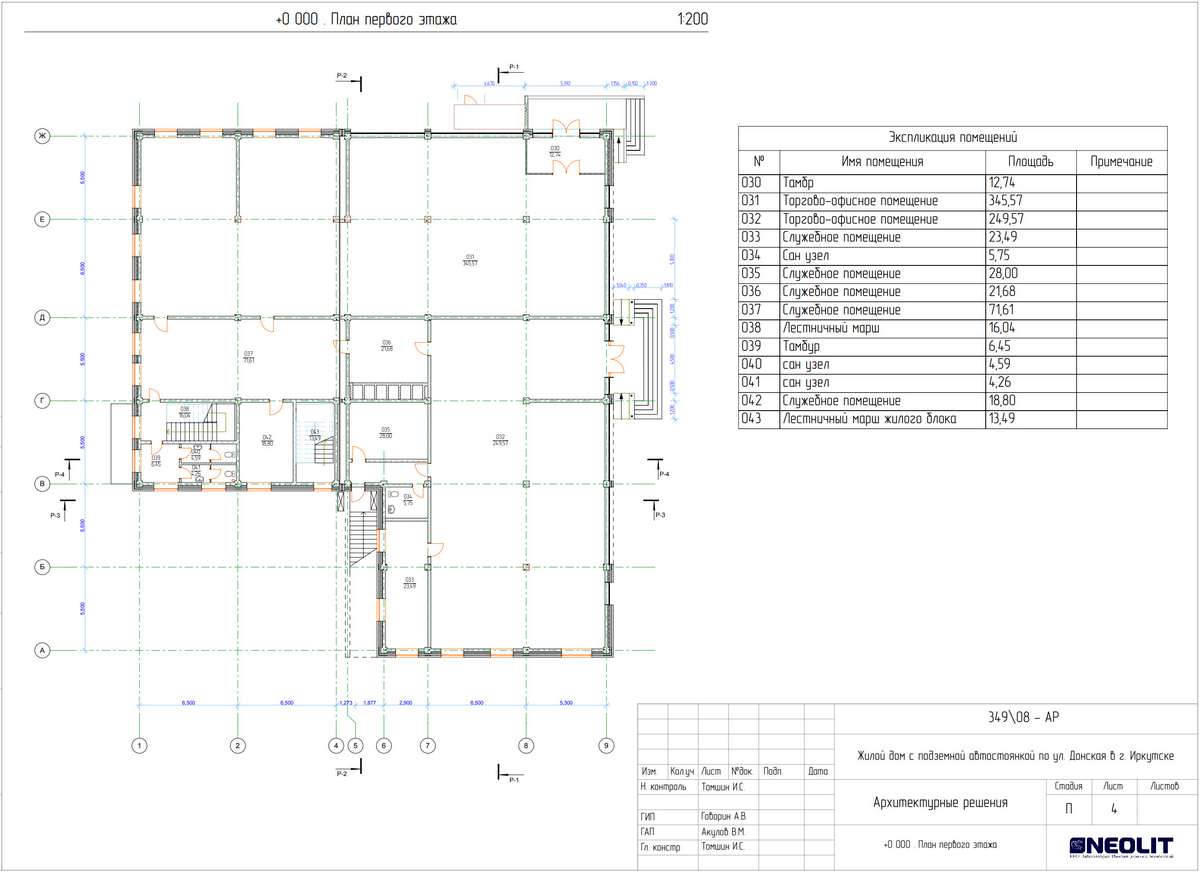Click role label 'ГАП' in title block
The height and width of the screenshot is (872, 1200).
648,831
